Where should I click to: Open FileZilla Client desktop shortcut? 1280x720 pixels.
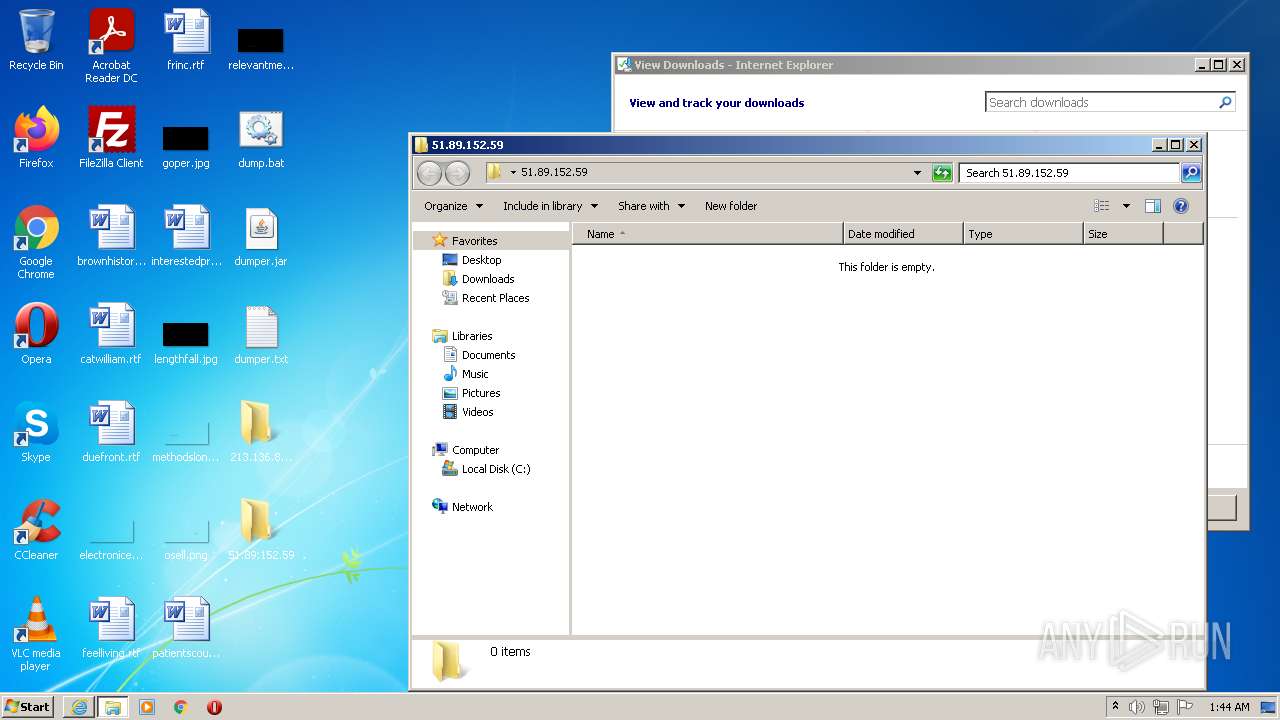pos(111,138)
